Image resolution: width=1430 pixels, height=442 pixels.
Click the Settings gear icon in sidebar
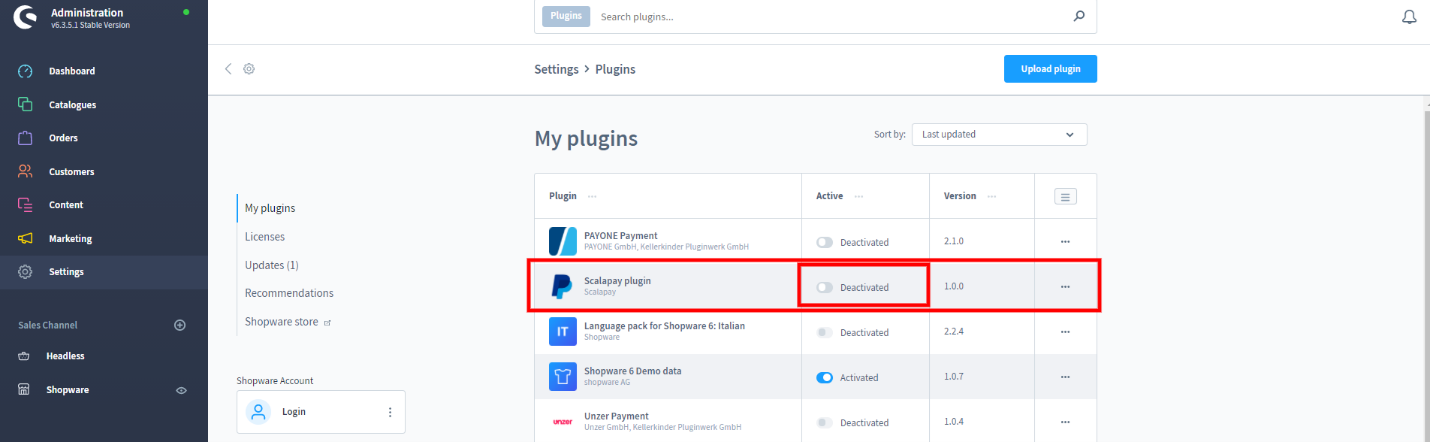[26, 272]
